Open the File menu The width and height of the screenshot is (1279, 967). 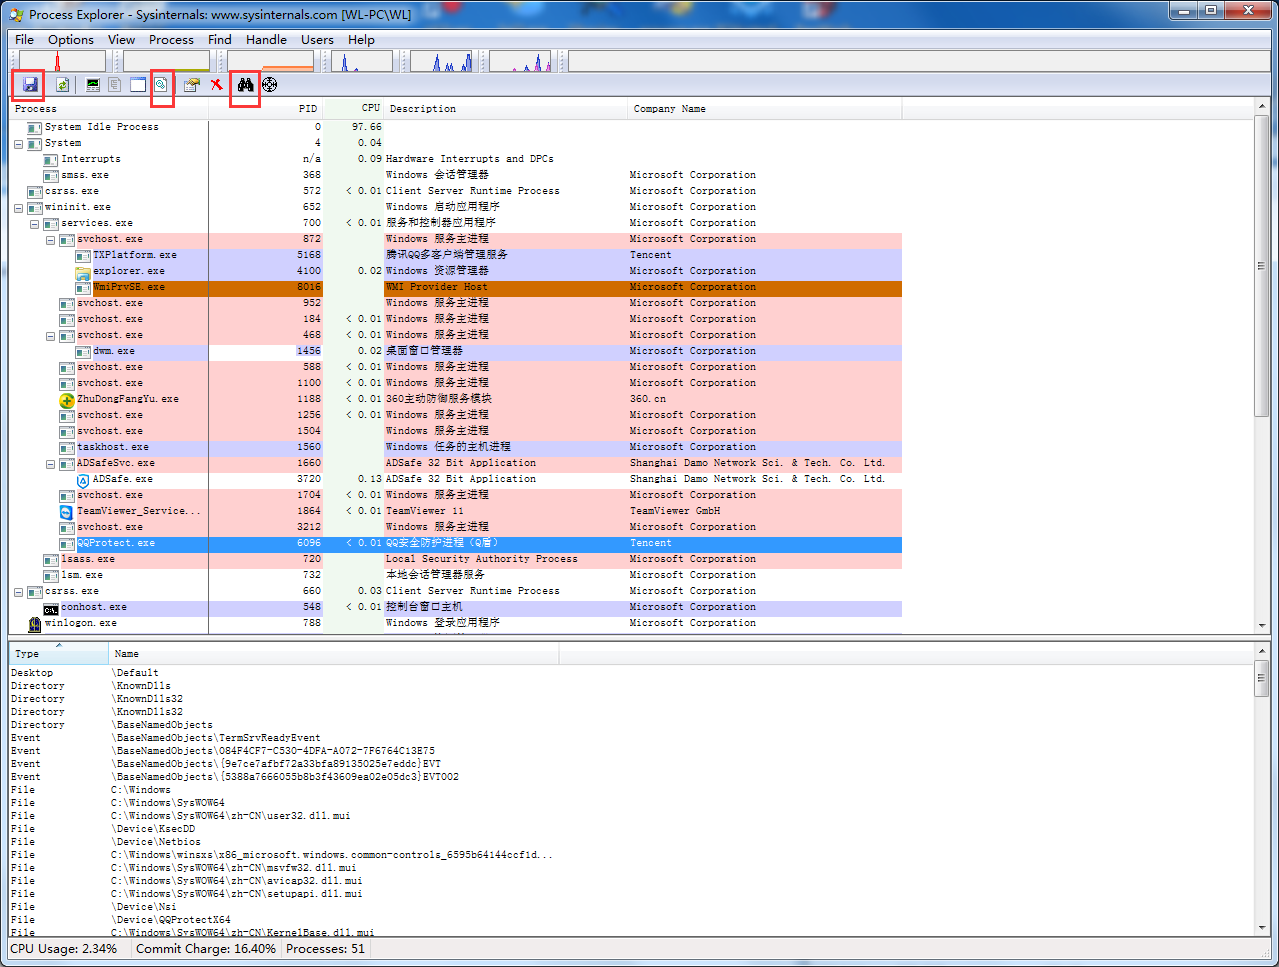coord(25,40)
